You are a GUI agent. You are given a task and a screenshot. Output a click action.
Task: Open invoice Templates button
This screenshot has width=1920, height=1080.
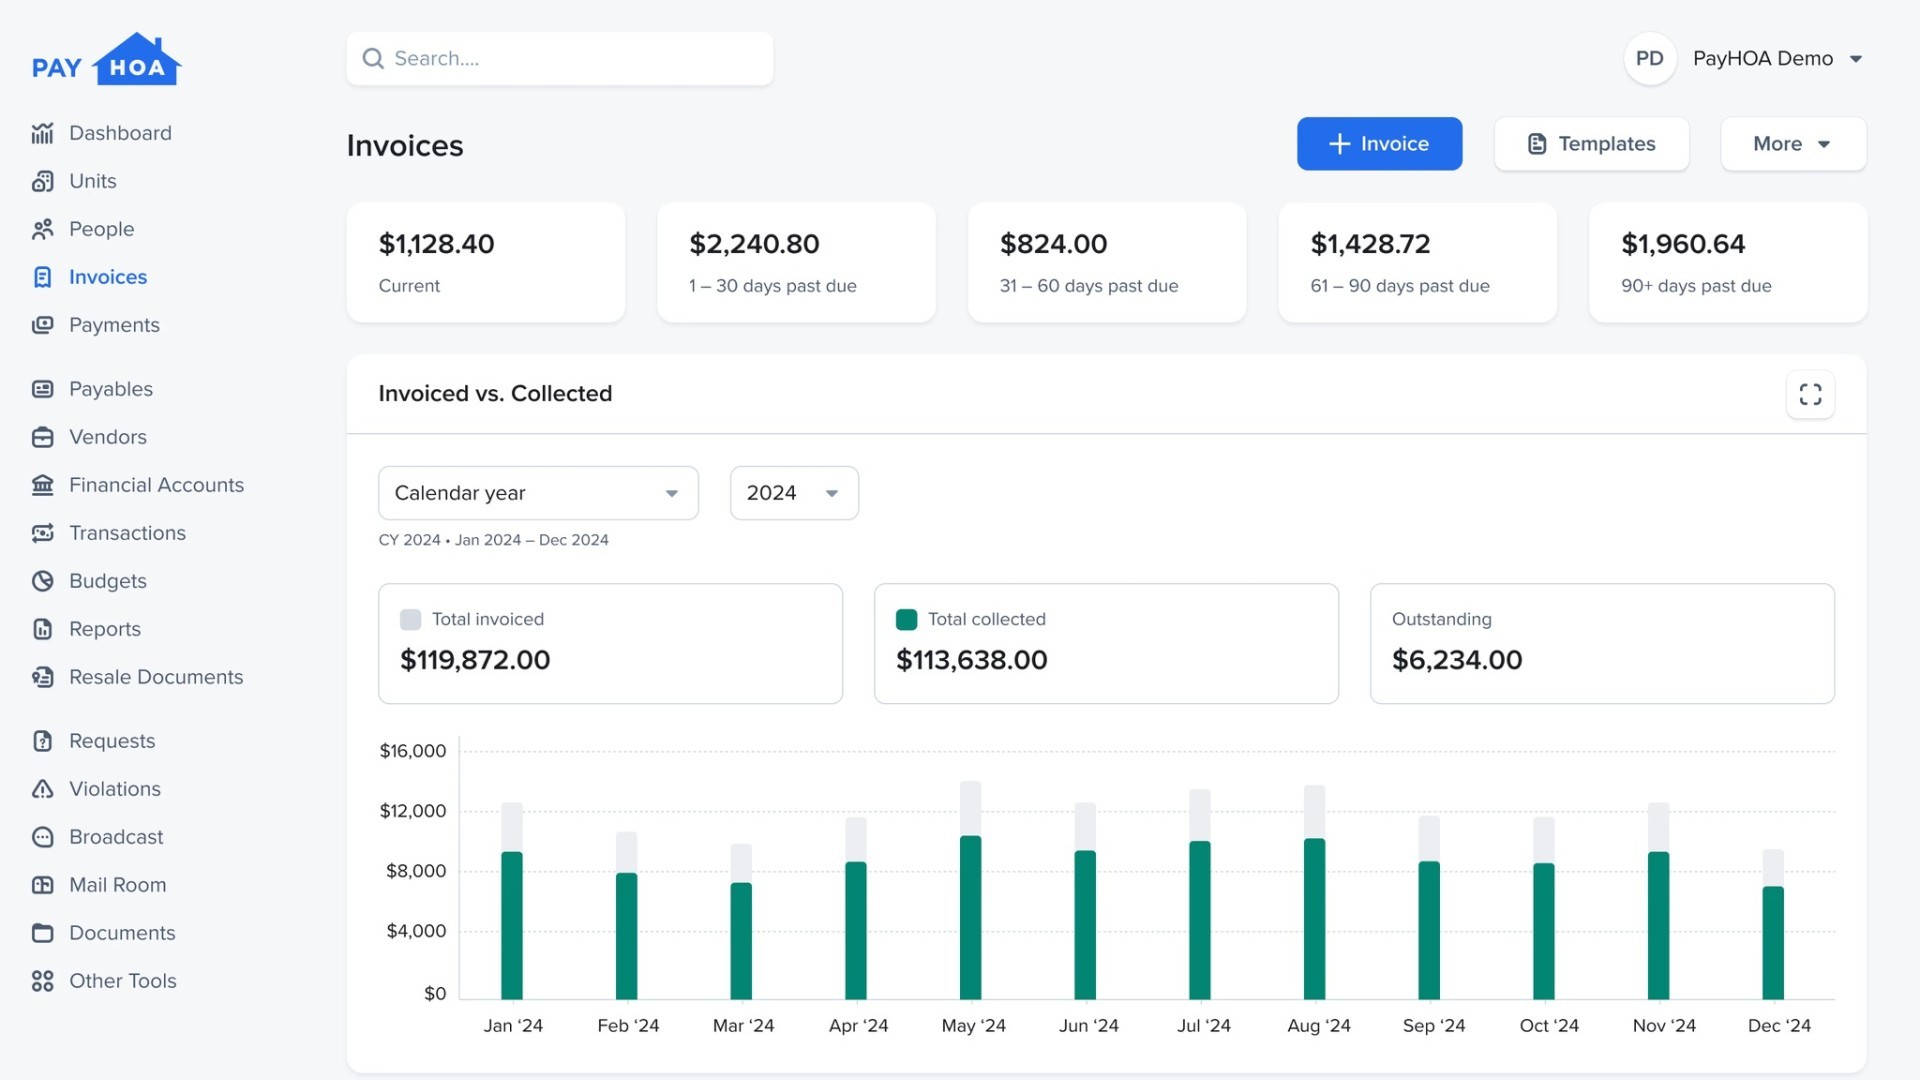(x=1591, y=144)
